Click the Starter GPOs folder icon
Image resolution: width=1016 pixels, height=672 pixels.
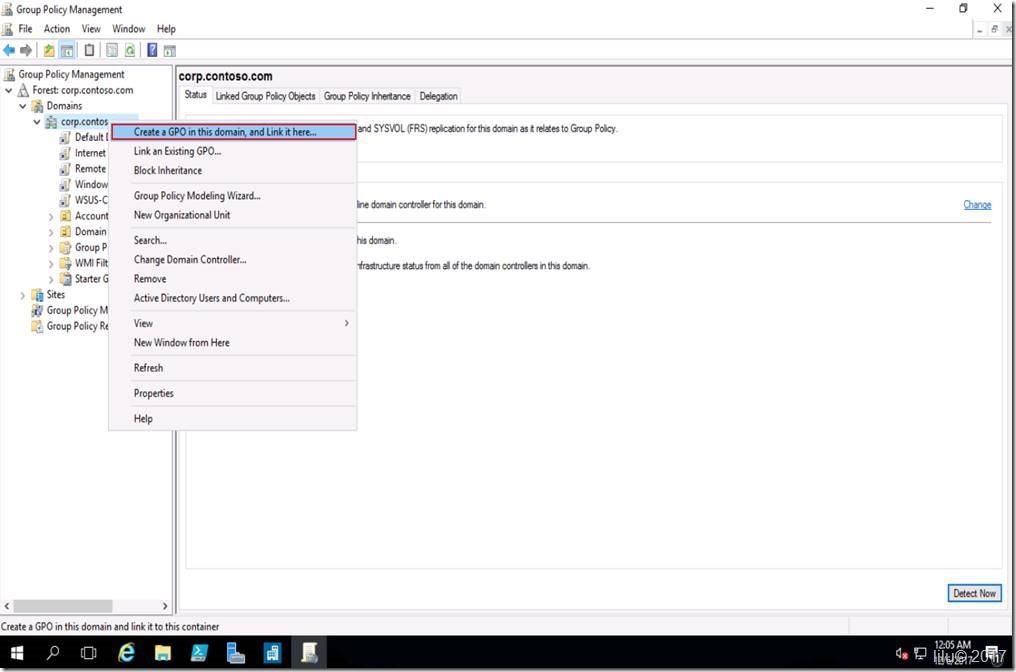pos(65,279)
